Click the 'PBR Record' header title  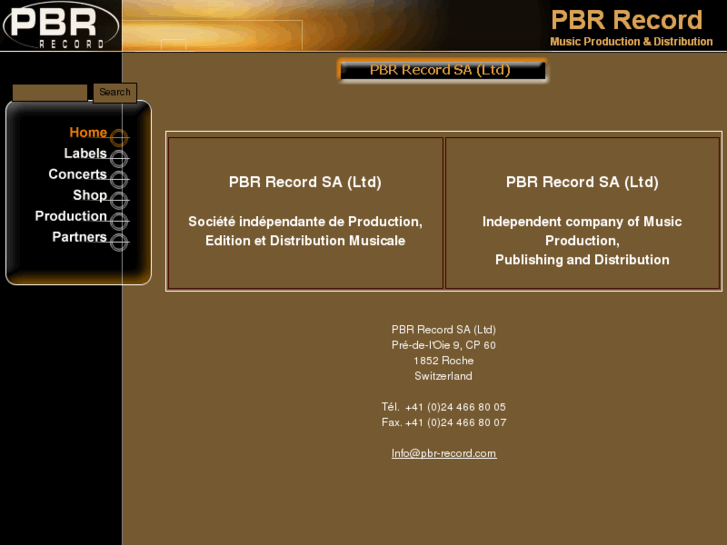click(x=626, y=20)
